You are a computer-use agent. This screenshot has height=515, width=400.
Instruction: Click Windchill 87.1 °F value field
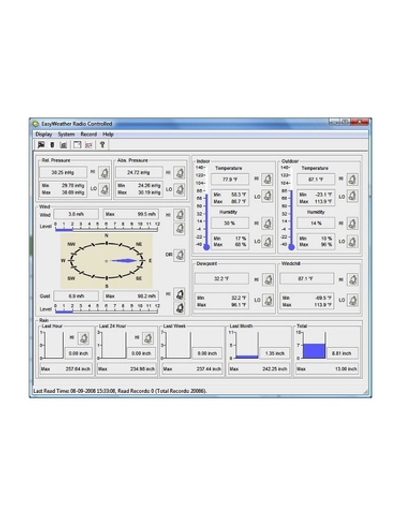[x=307, y=279]
